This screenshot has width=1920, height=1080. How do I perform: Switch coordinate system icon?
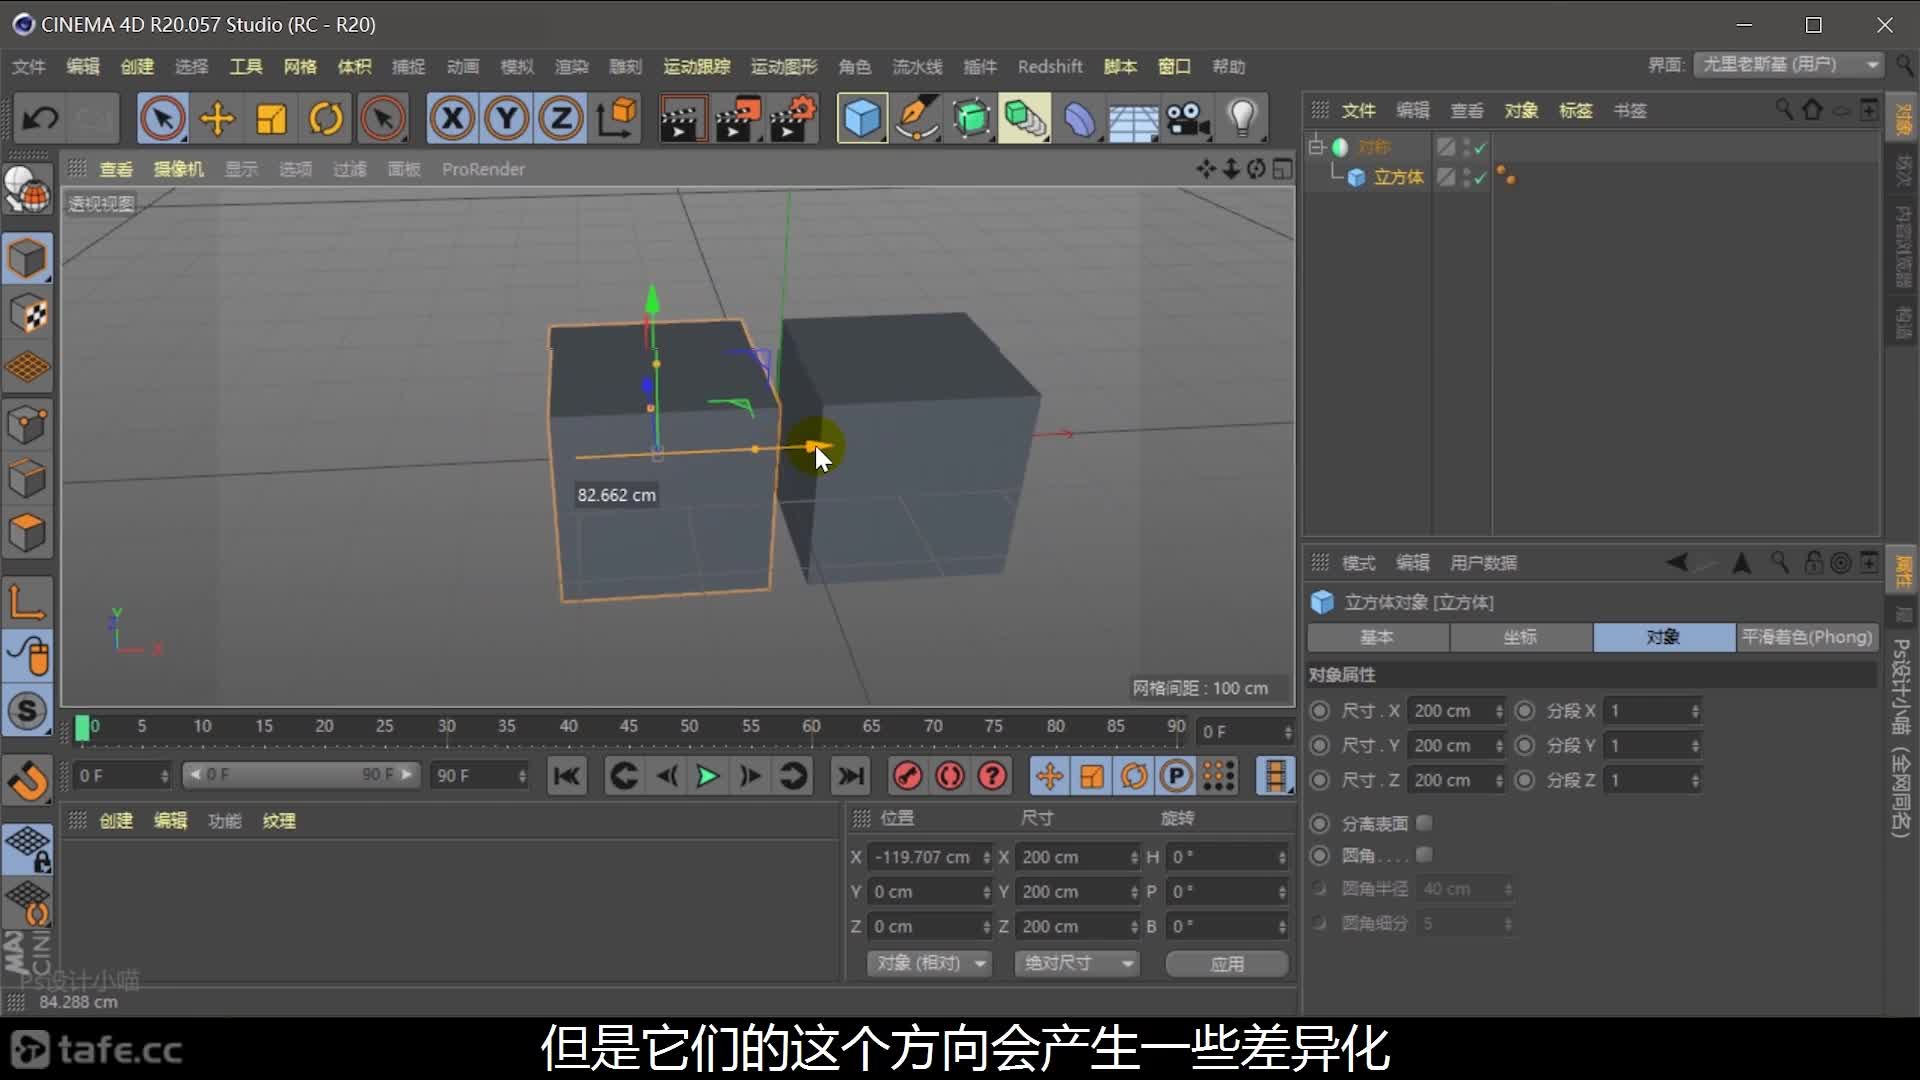click(x=617, y=118)
